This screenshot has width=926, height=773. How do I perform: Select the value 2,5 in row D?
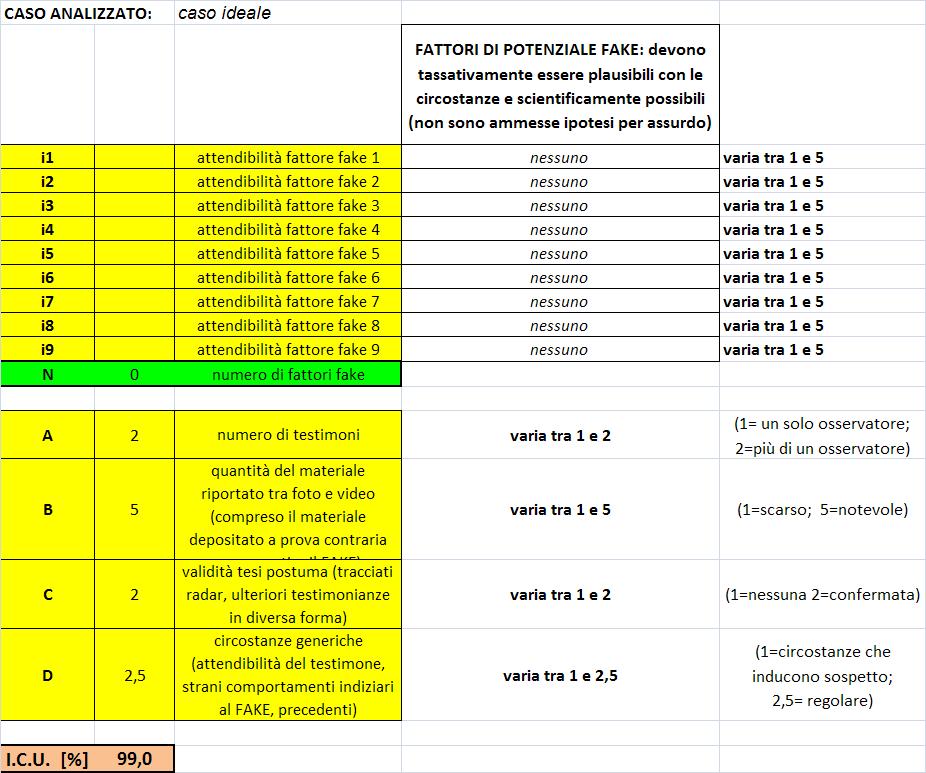(x=134, y=675)
